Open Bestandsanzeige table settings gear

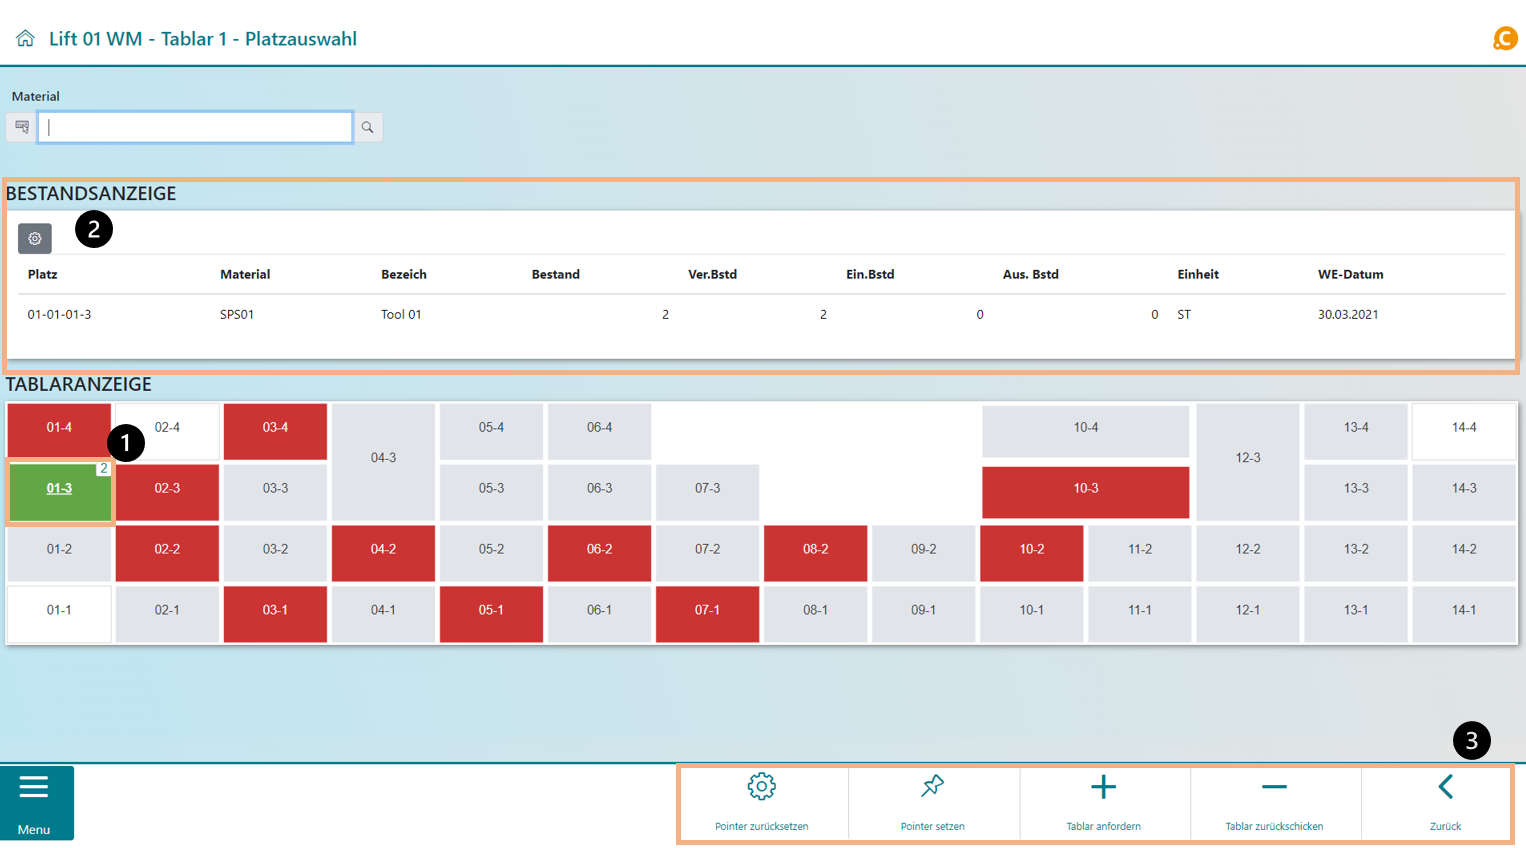pos(35,238)
